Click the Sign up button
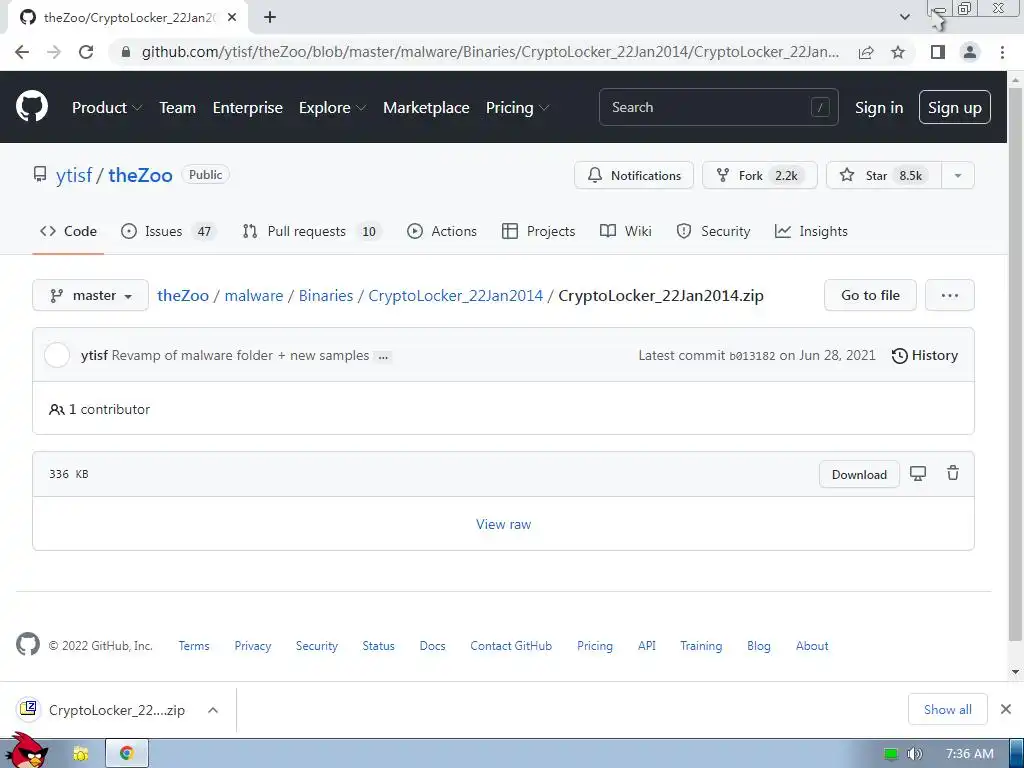 click(954, 107)
